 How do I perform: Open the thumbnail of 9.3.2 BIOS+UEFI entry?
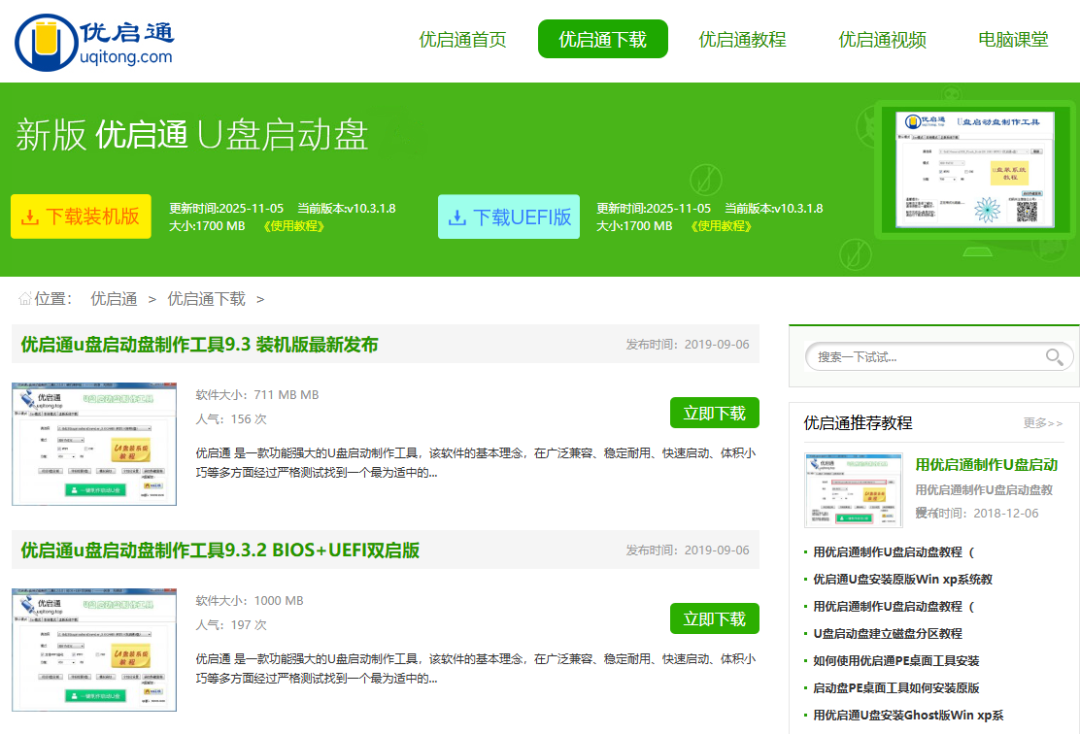(x=94, y=650)
